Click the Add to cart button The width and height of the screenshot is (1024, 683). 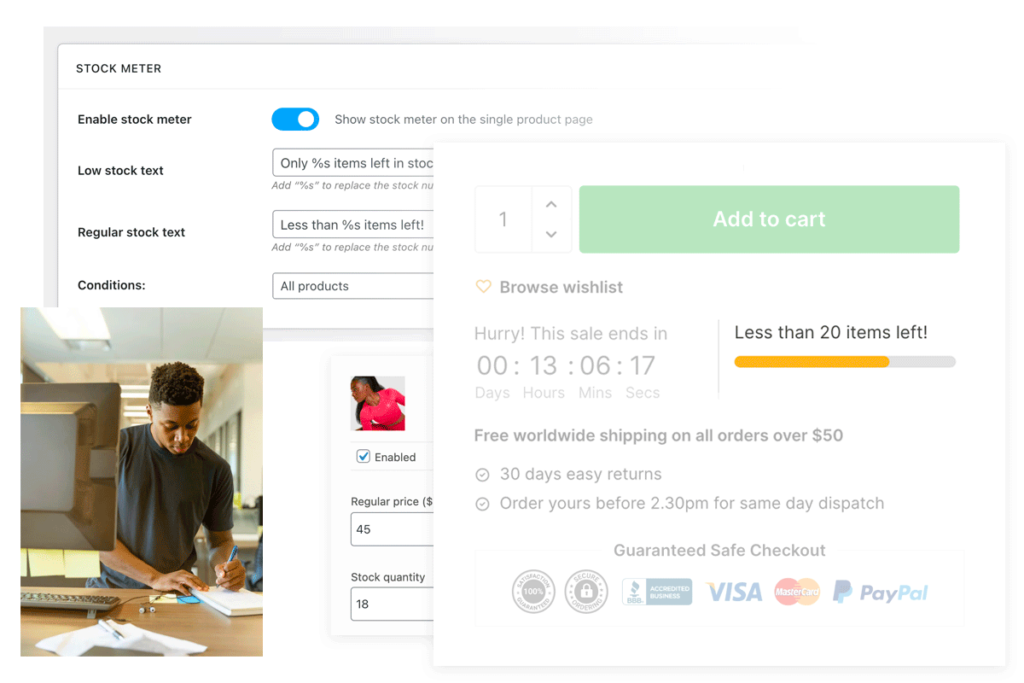[x=768, y=219]
